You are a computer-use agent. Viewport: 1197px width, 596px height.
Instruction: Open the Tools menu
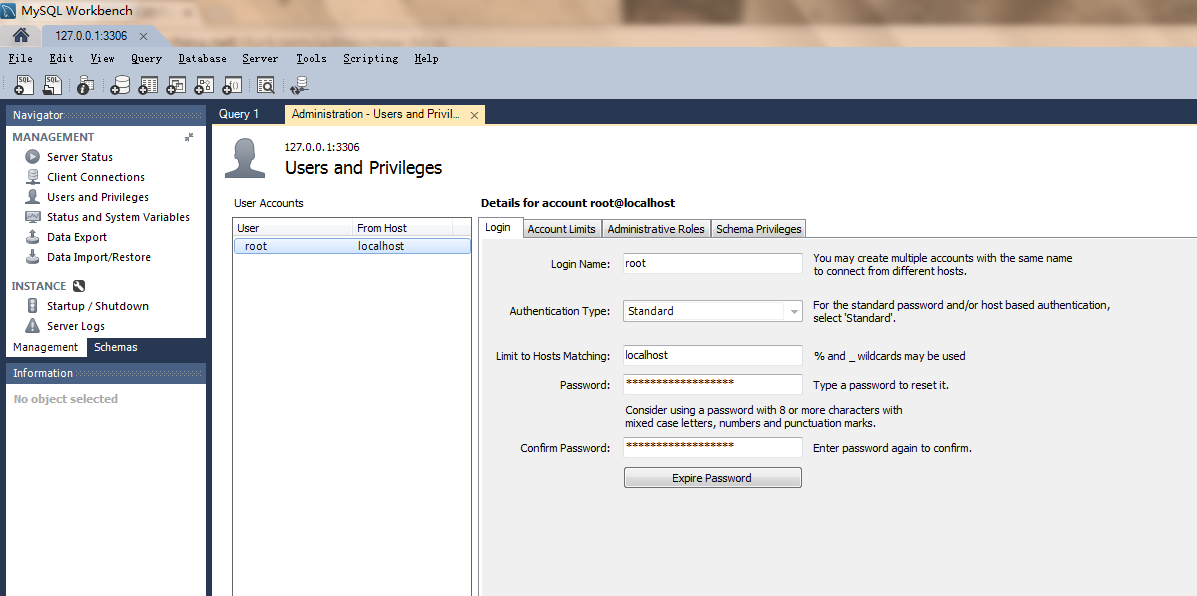pyautogui.click(x=311, y=58)
